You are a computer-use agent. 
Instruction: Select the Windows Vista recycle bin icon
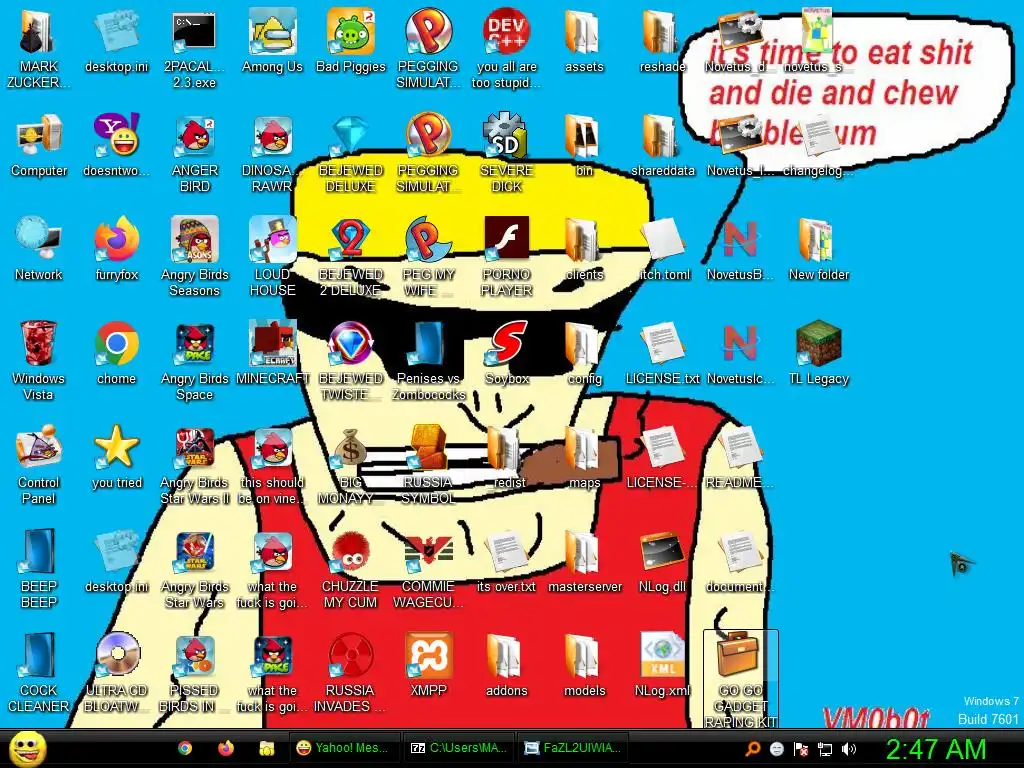pos(39,360)
